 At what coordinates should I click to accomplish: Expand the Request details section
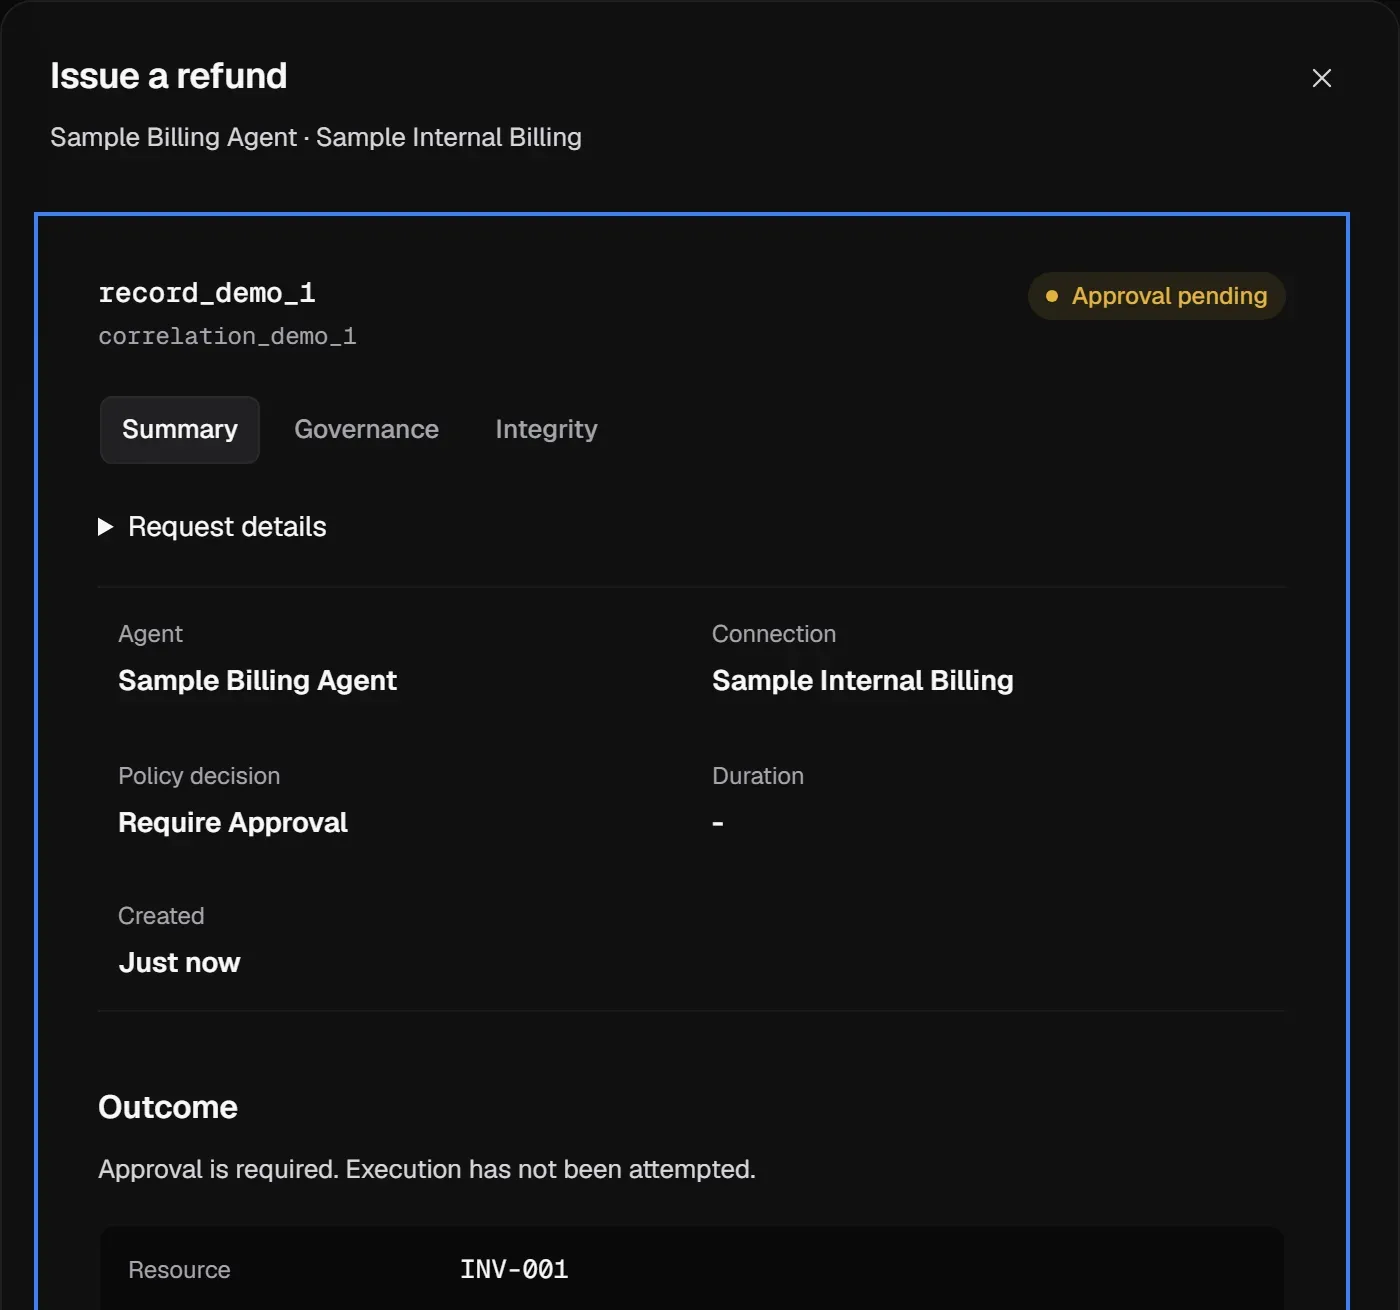coord(212,527)
